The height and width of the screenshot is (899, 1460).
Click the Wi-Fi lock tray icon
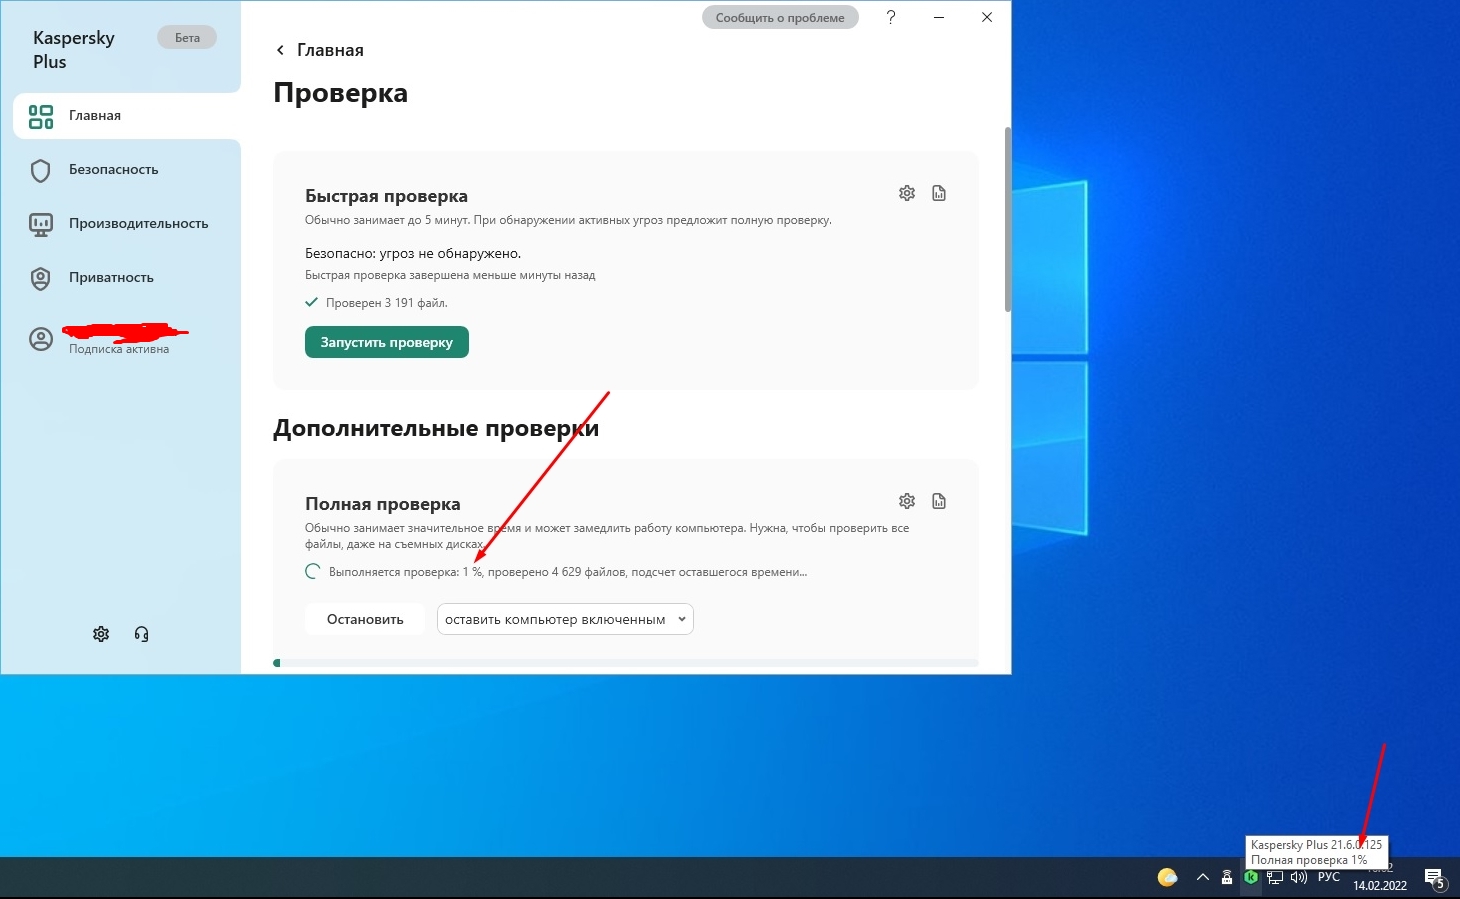point(1227,878)
